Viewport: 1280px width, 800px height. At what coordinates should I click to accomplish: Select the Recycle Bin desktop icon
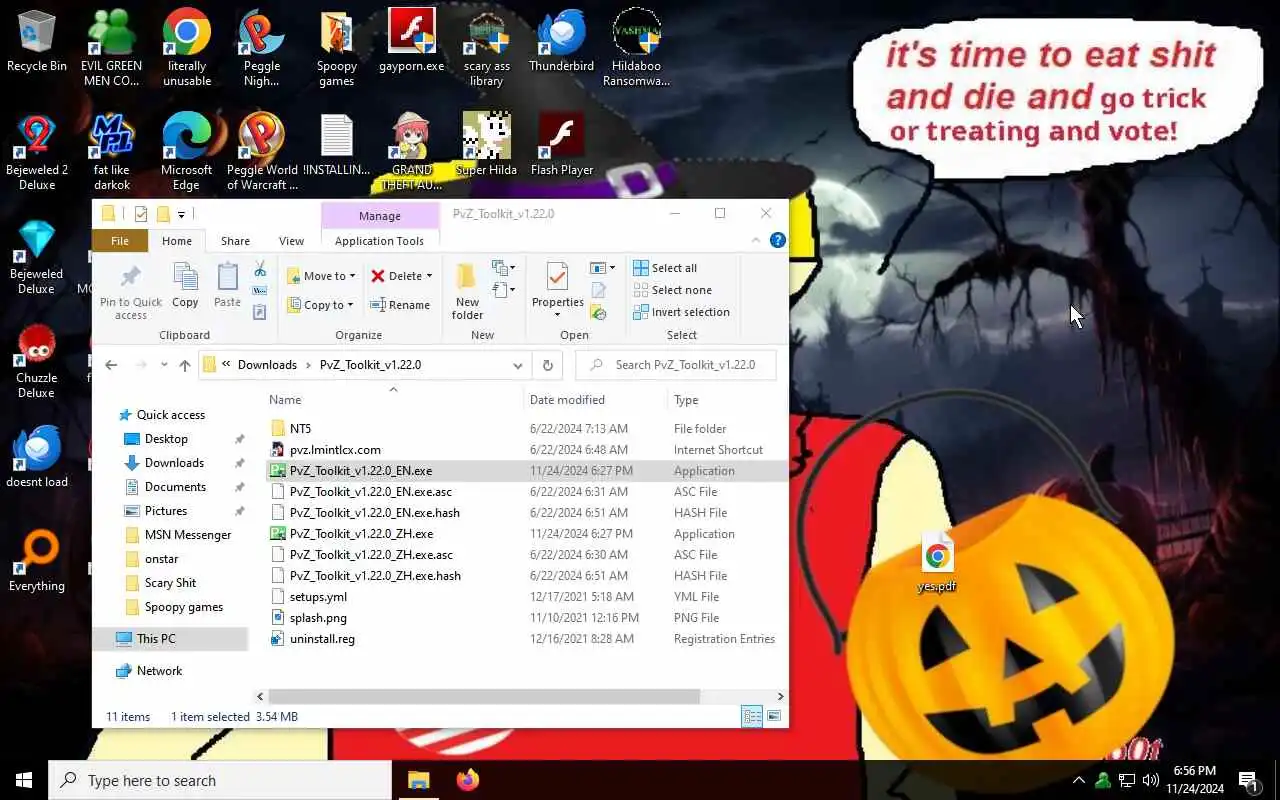tap(37, 42)
